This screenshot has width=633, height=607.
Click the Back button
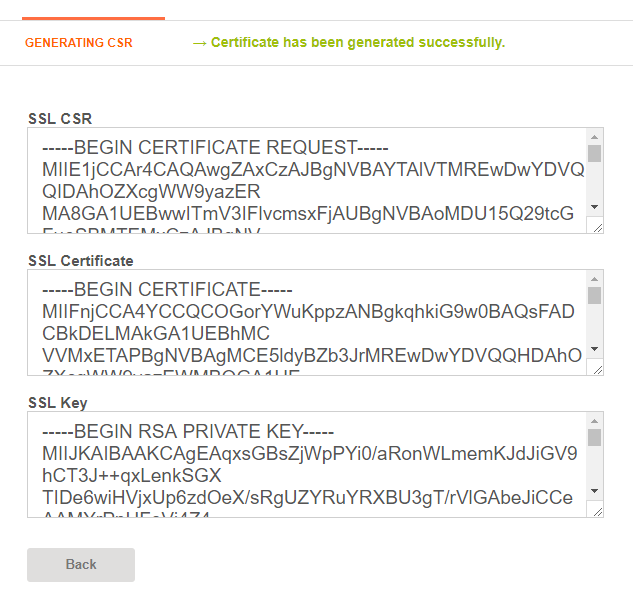click(81, 564)
